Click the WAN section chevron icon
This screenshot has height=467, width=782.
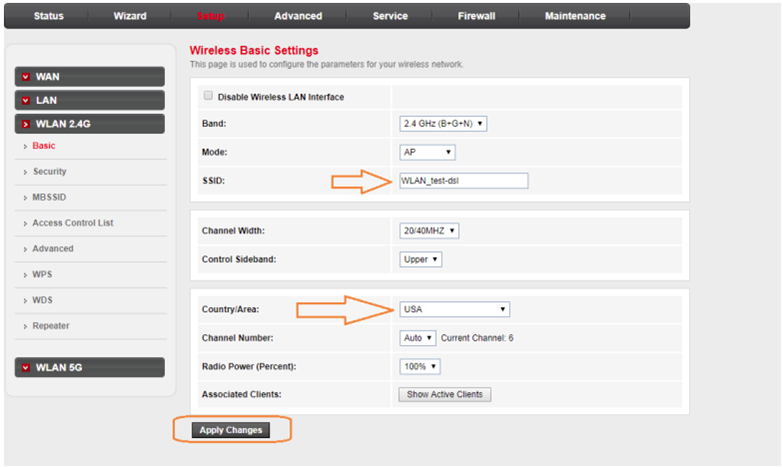click(25, 77)
